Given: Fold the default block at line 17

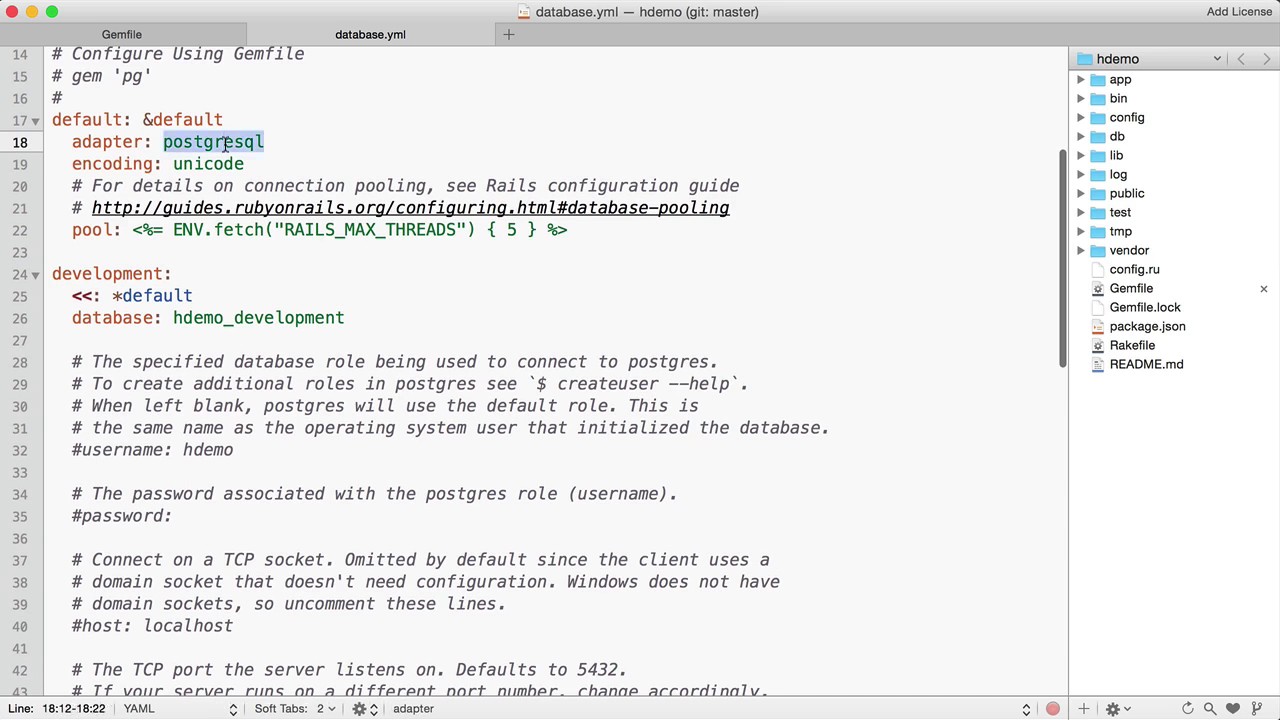Looking at the screenshot, I should [35, 120].
